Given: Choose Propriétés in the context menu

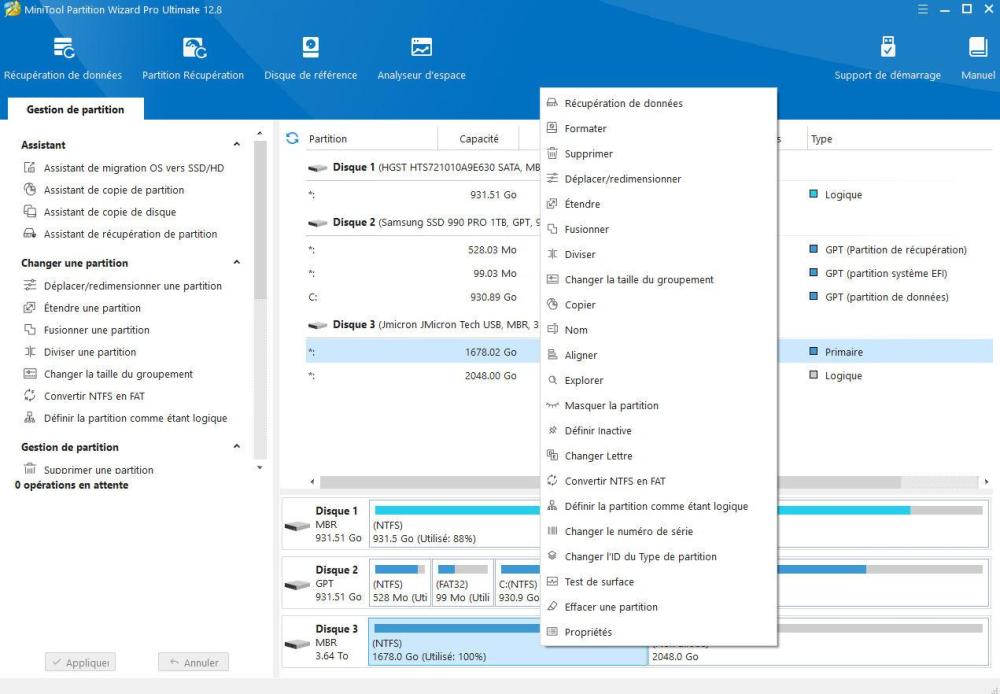Looking at the screenshot, I should [588, 632].
